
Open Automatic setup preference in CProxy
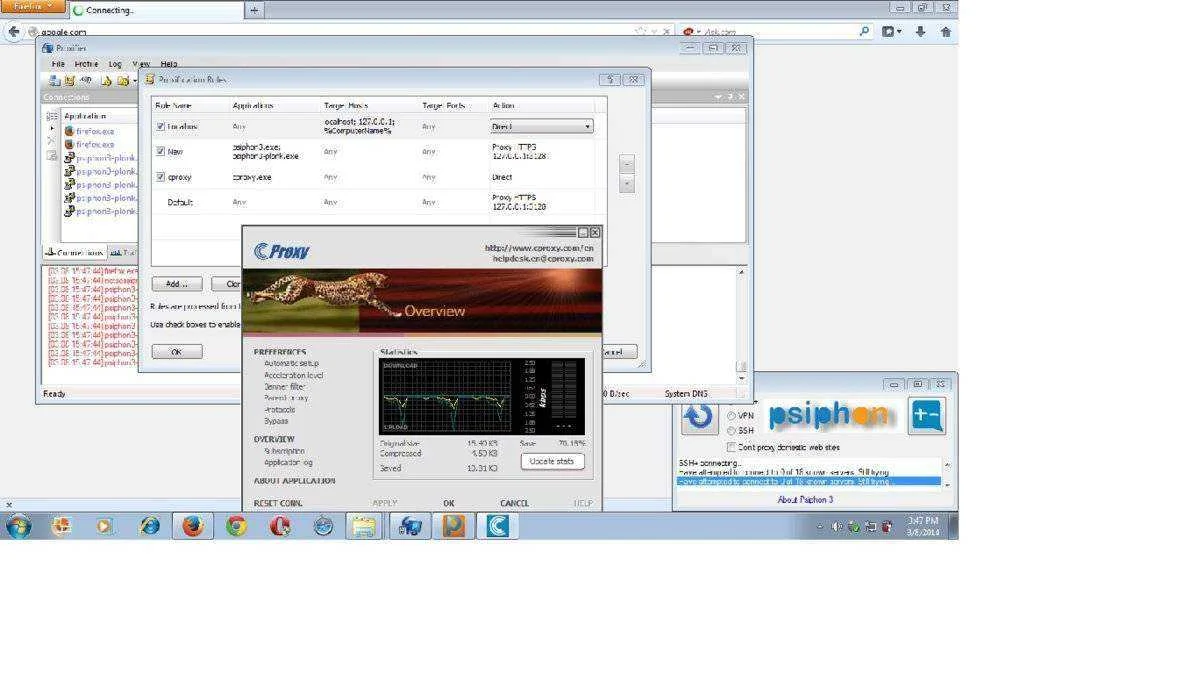[291, 364]
